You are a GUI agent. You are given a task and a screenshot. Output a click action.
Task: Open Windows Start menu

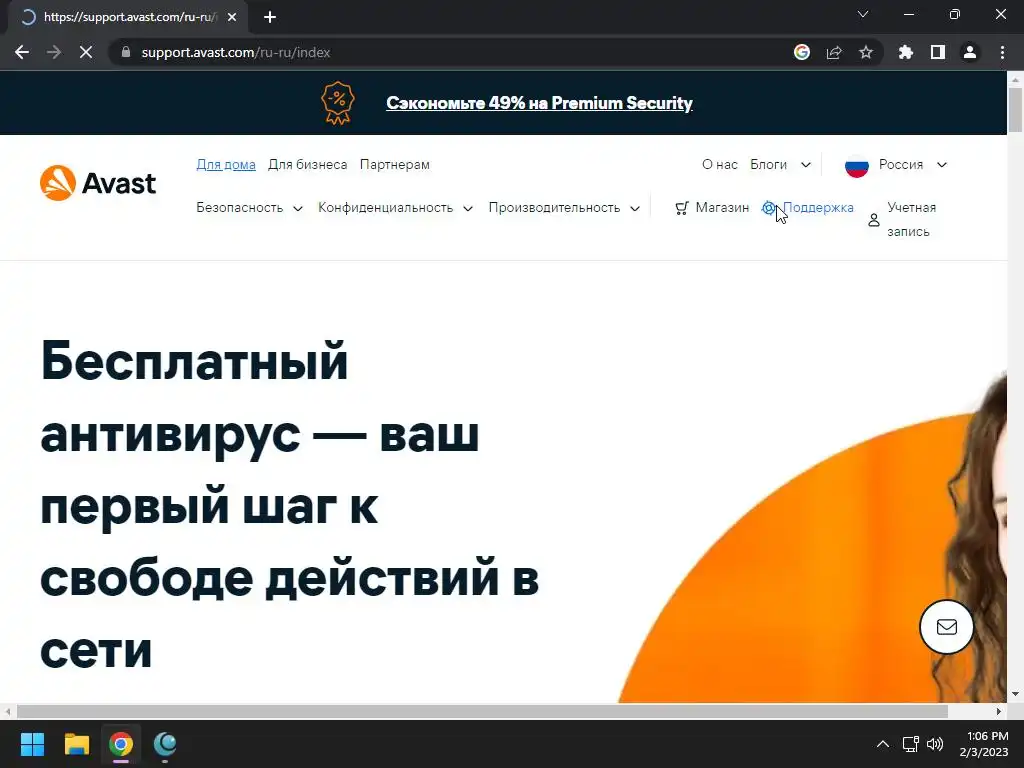[32, 744]
